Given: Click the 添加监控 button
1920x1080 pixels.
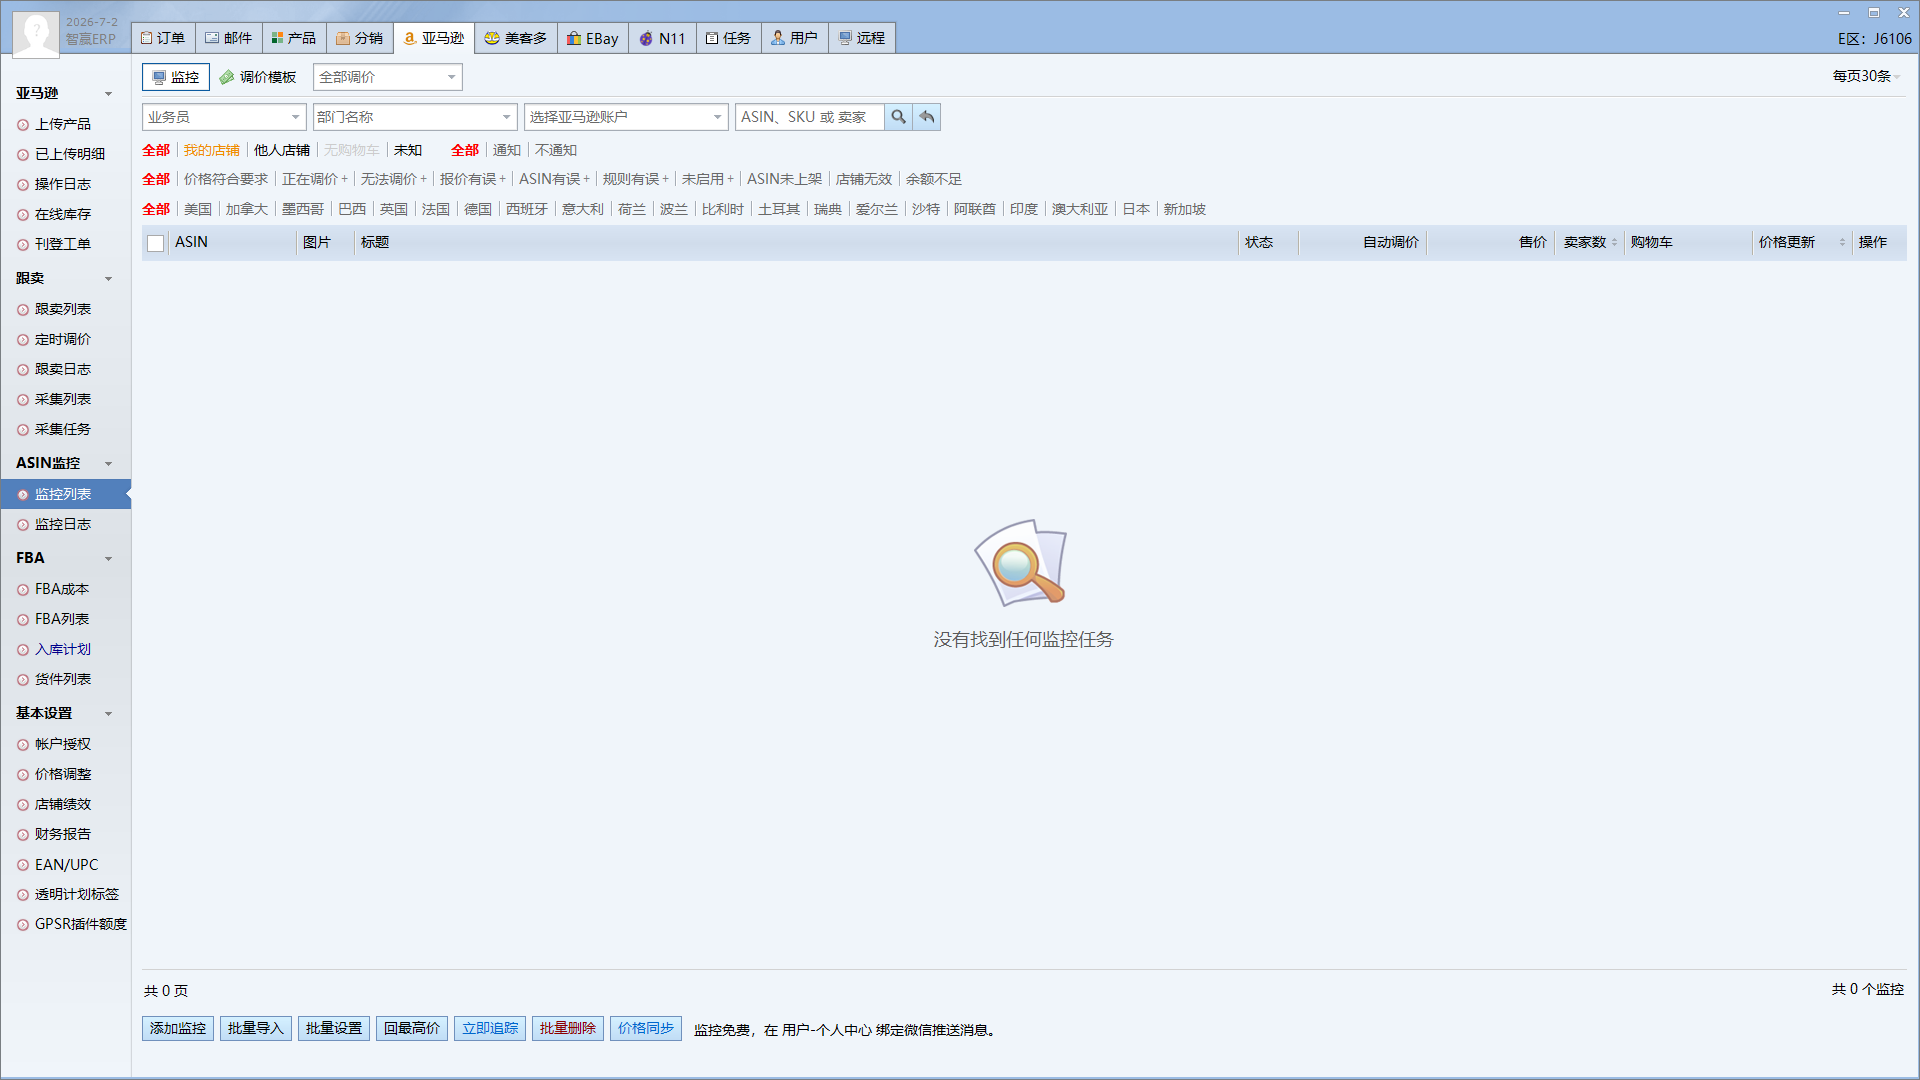Looking at the screenshot, I should (x=178, y=1028).
